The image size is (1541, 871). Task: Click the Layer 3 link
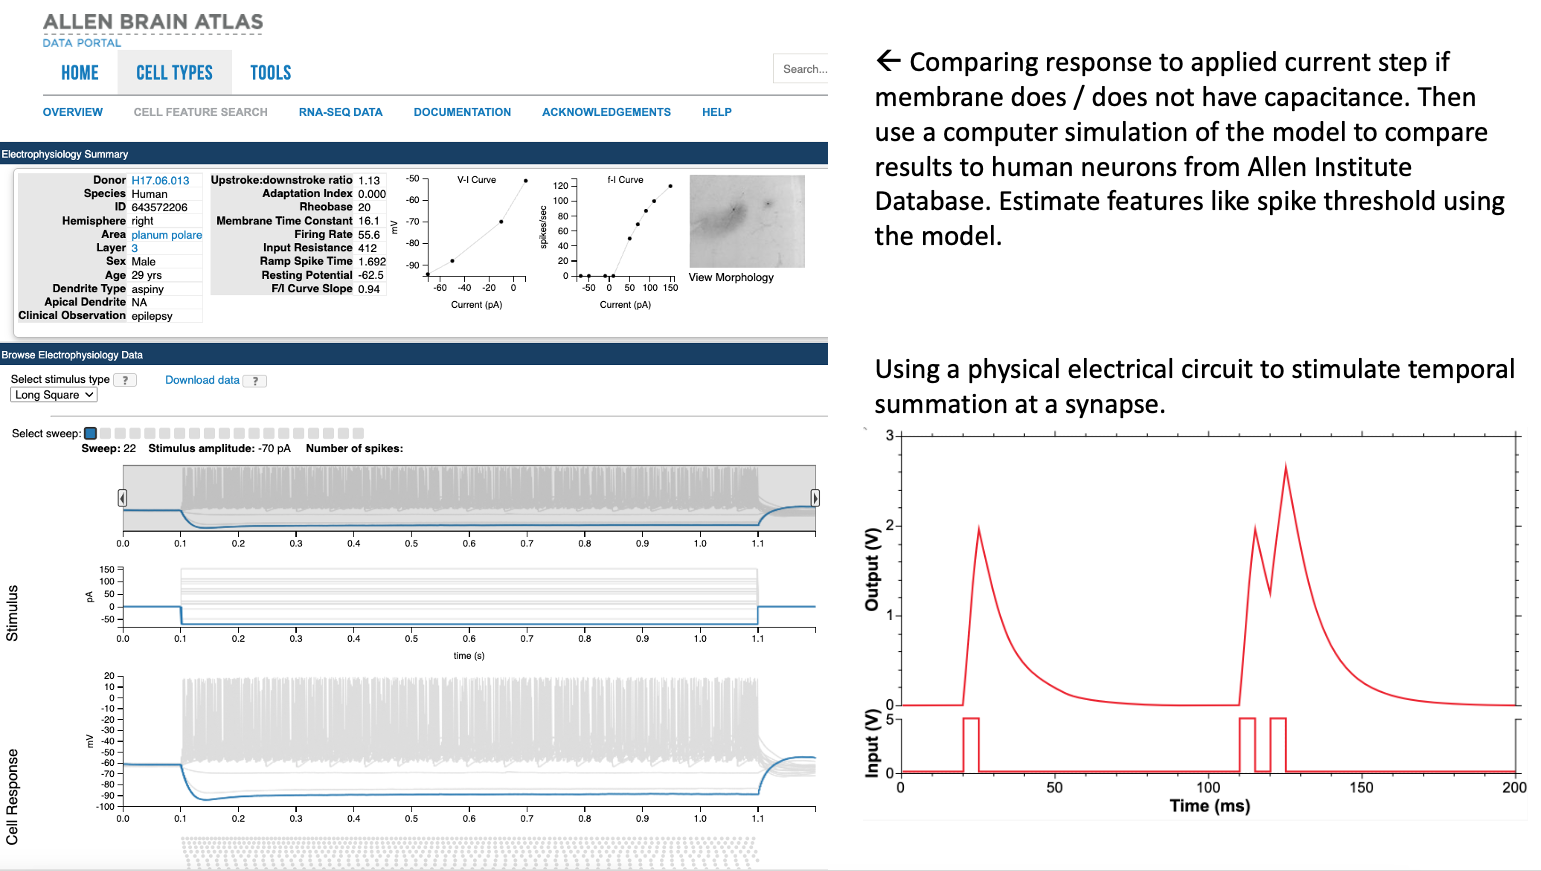tap(135, 248)
